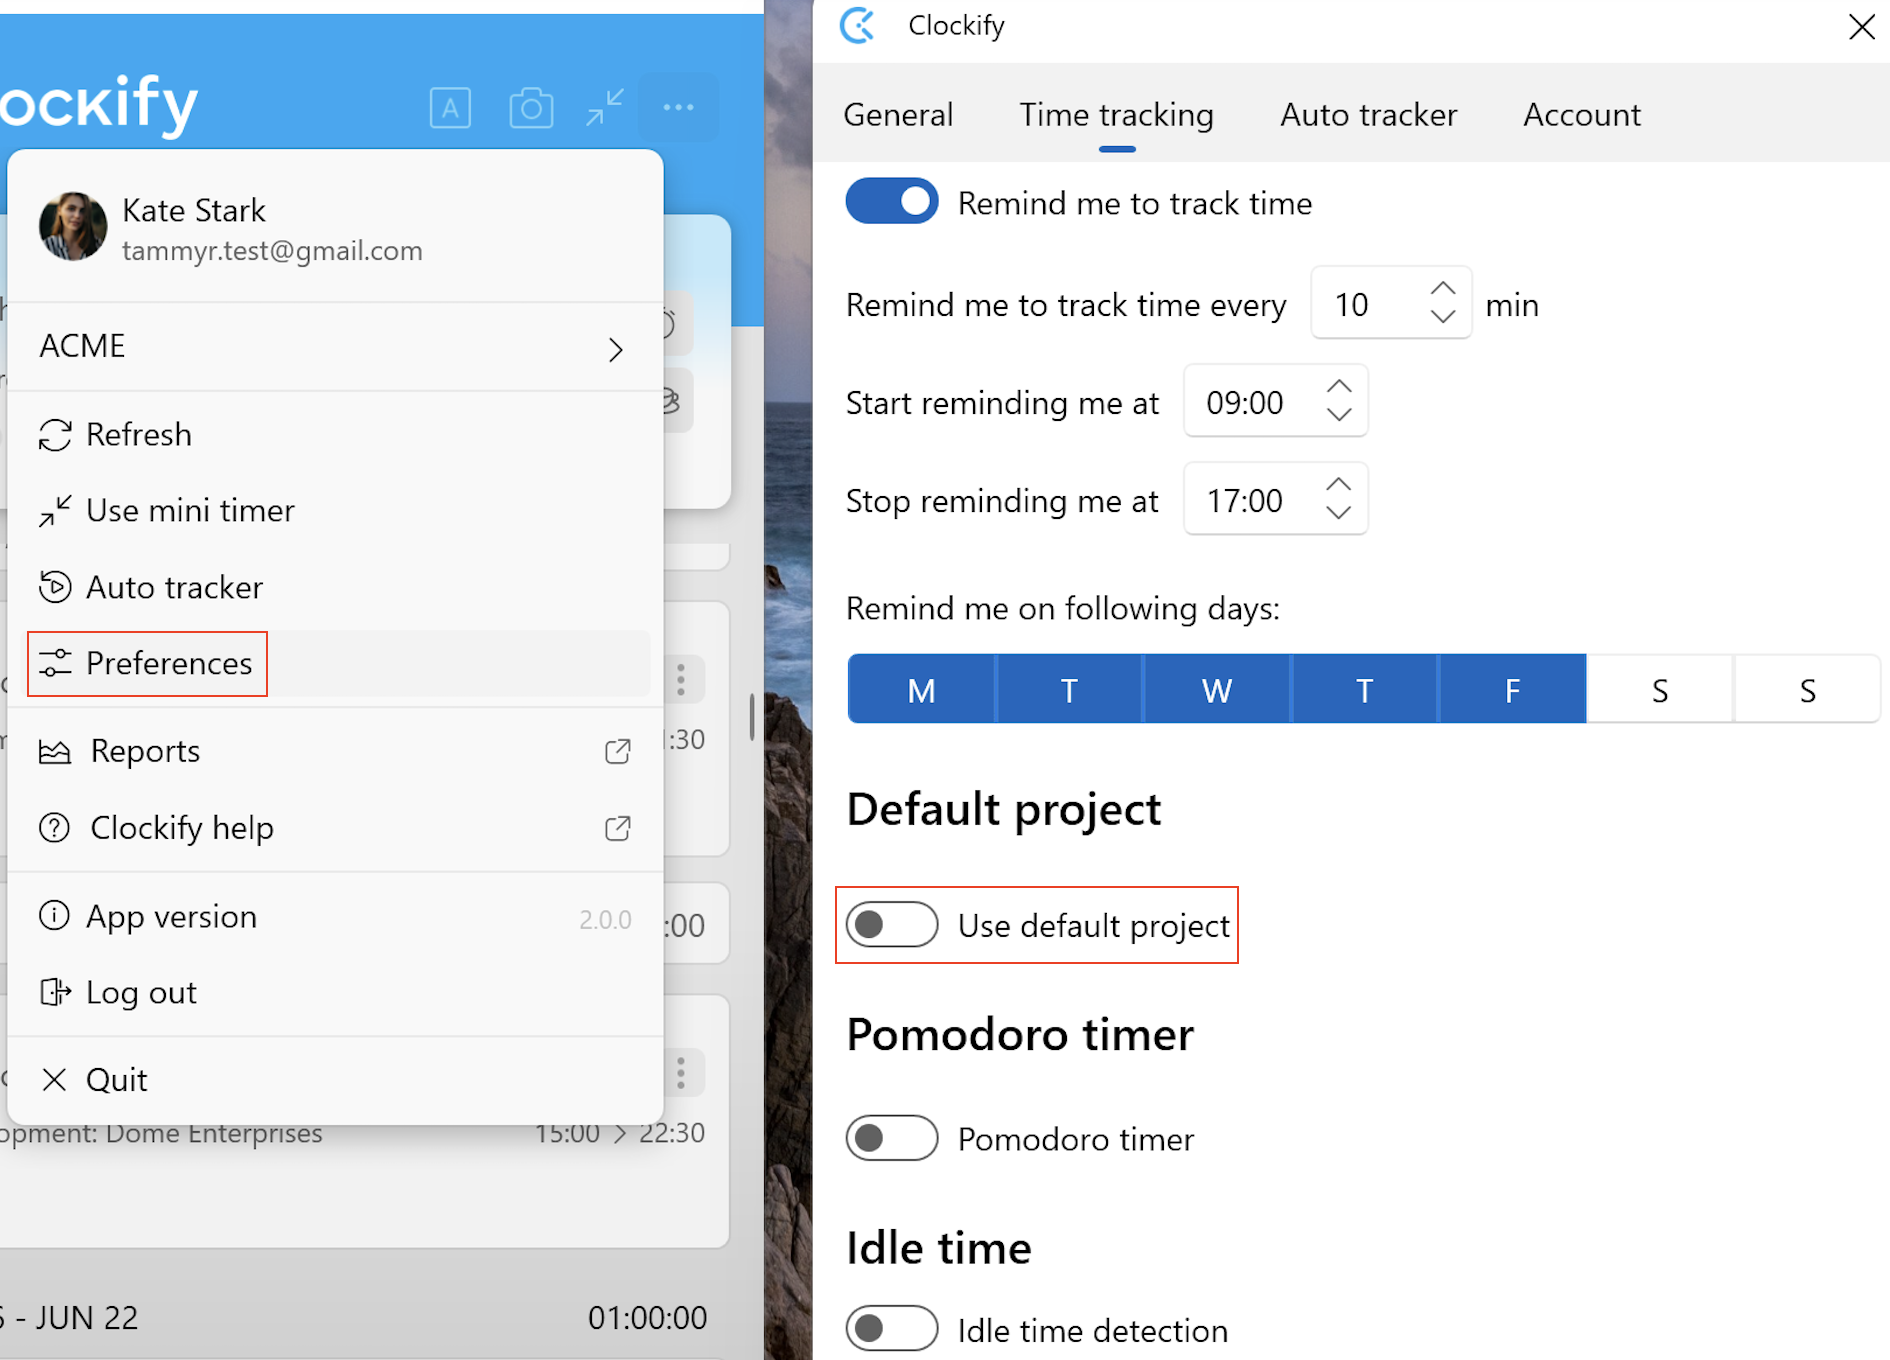1890x1360 pixels.
Task: Disable the Remind me to track time toggle
Action: pyautogui.click(x=891, y=201)
